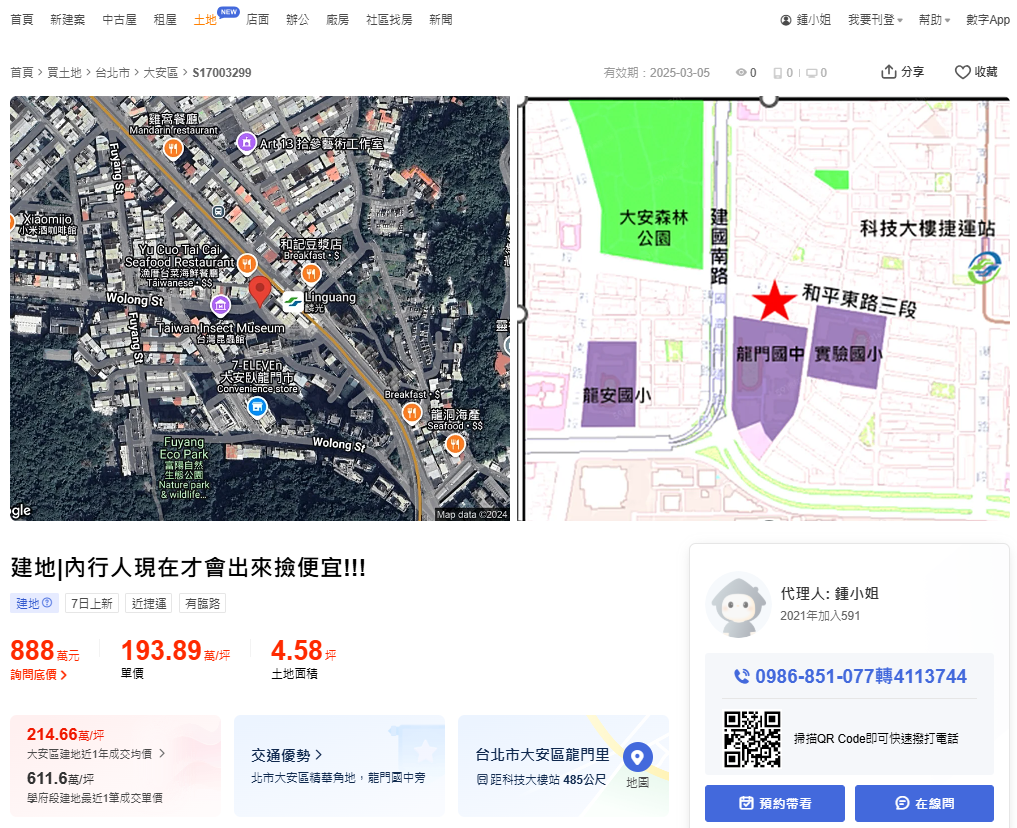Click the map pin icon labeled 地圖
1017x828 pixels.
click(x=637, y=757)
